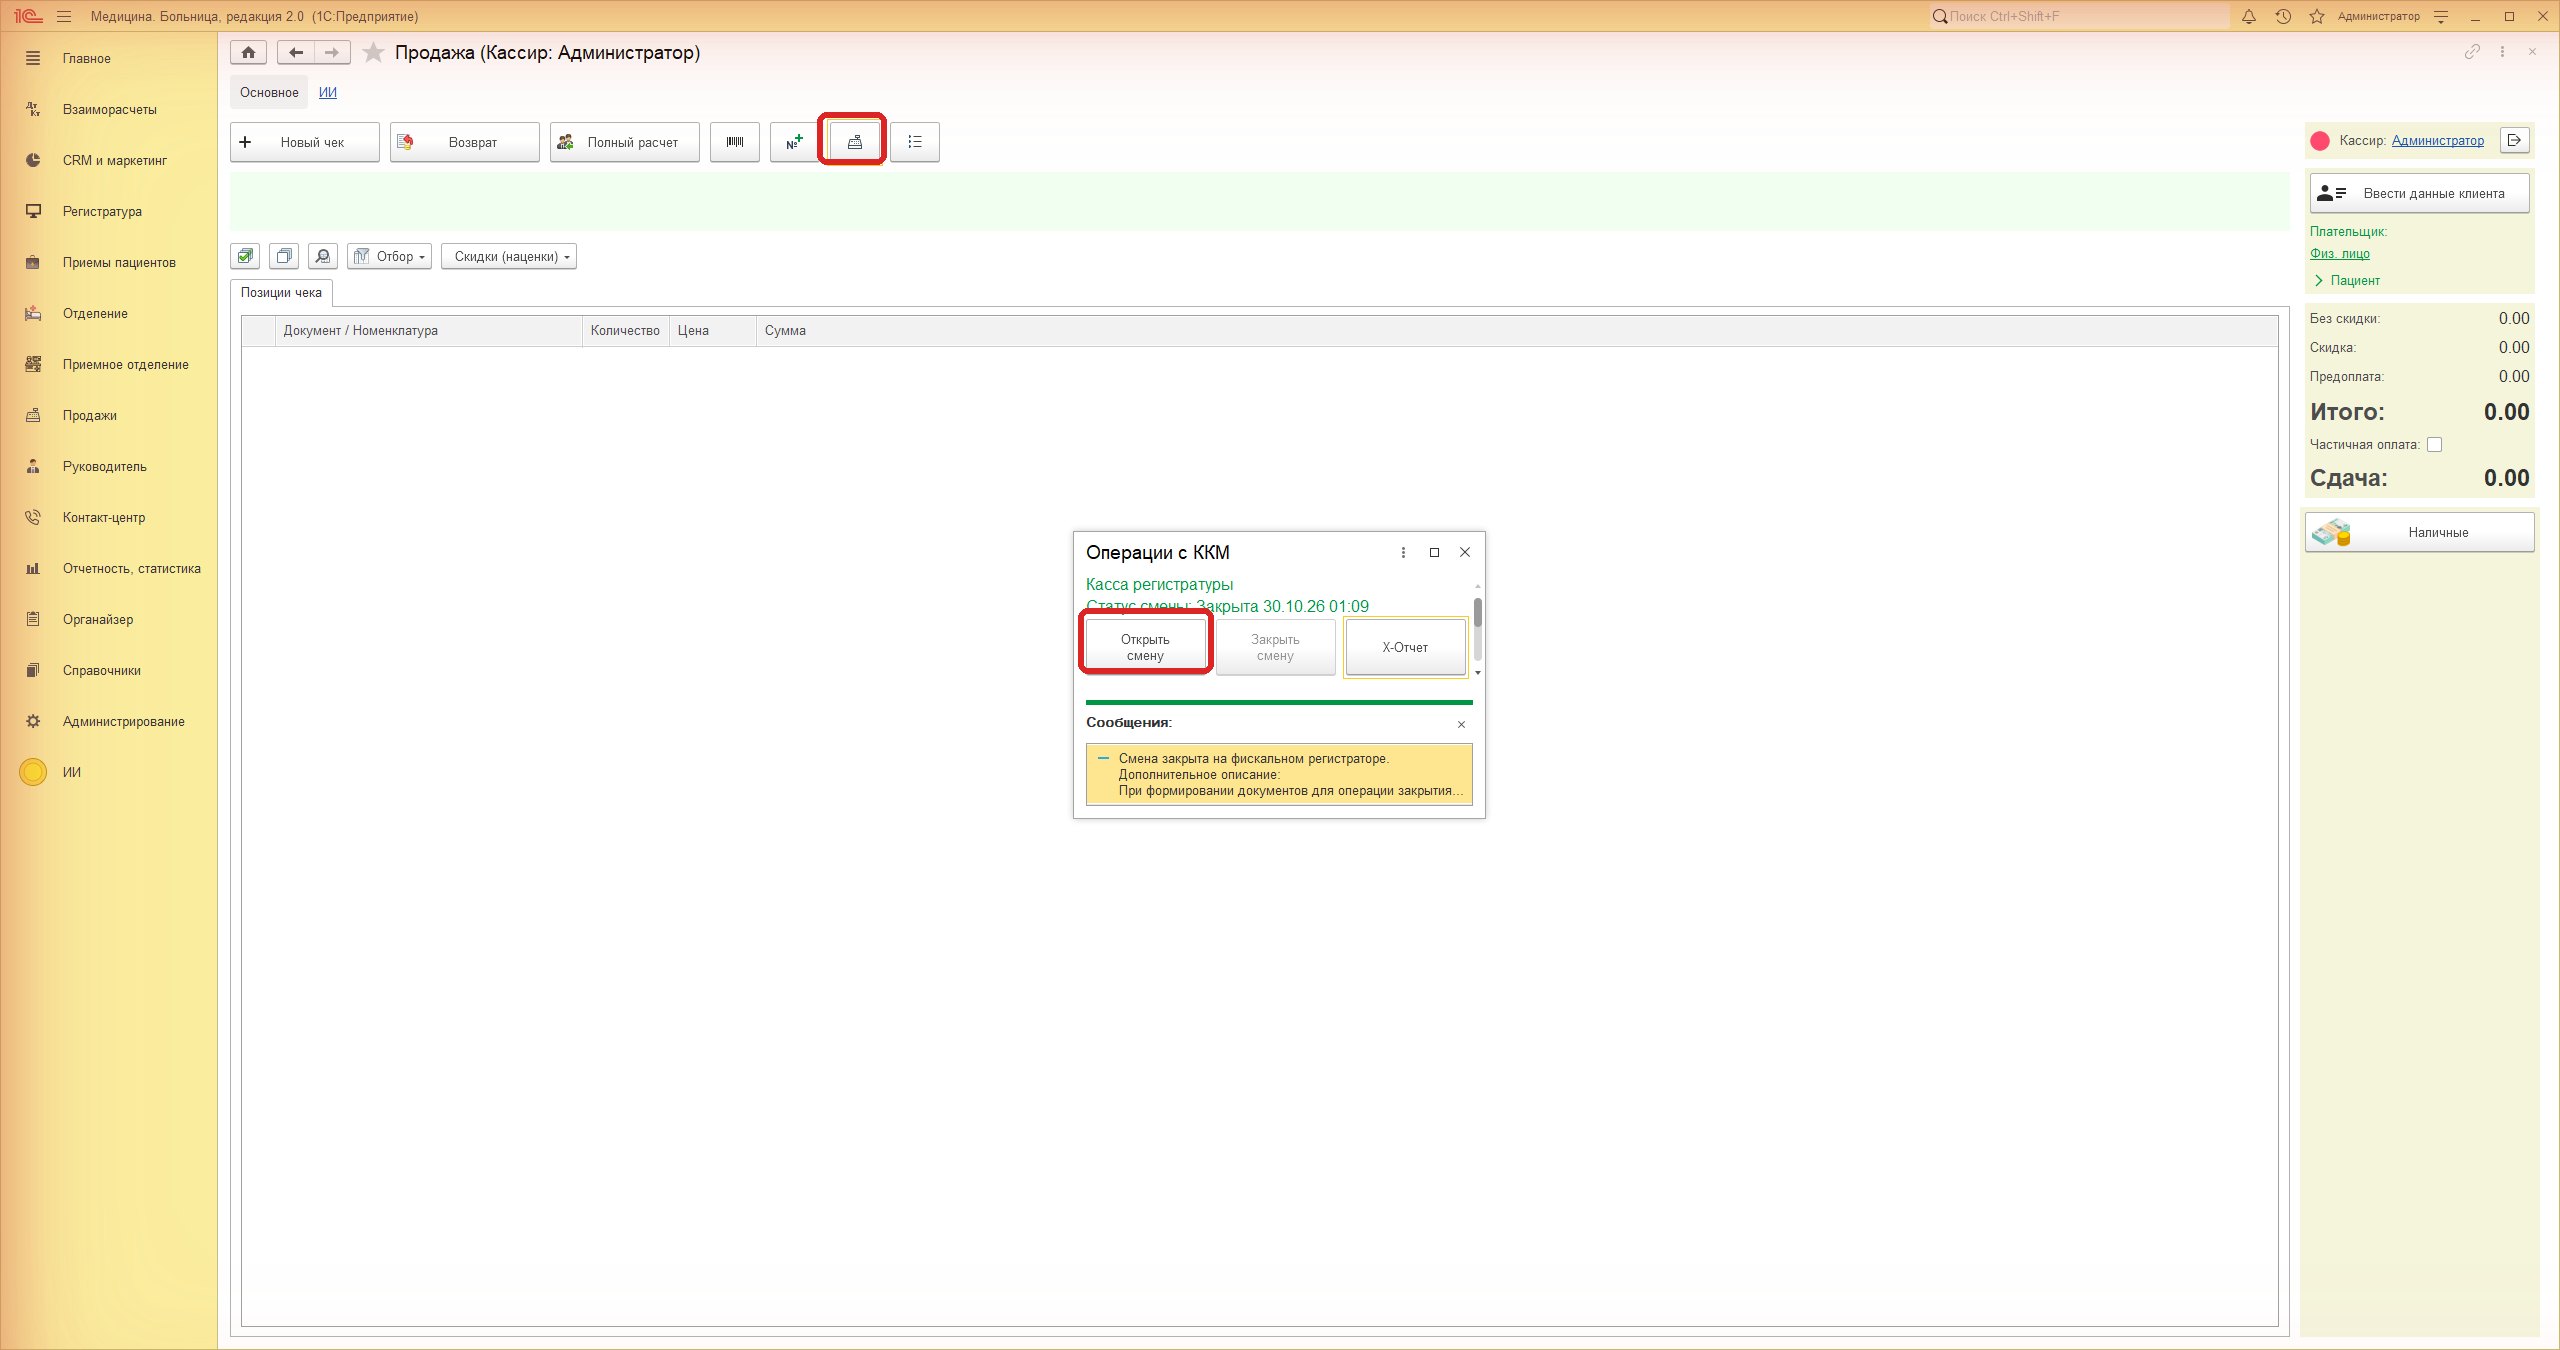This screenshot has height=1350, width=2560.
Task: Open the form's more actions kebab menu
Action: [x=2502, y=52]
